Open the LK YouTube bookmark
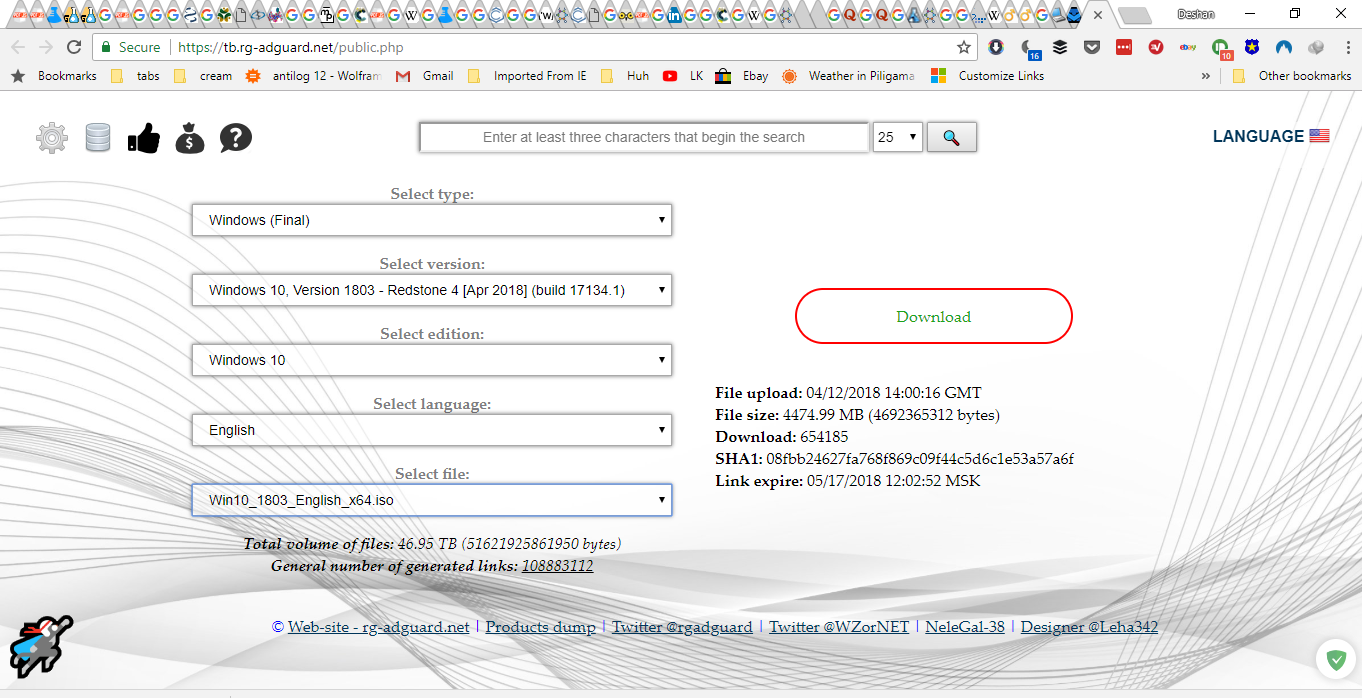The width and height of the screenshot is (1362, 698). 683,76
